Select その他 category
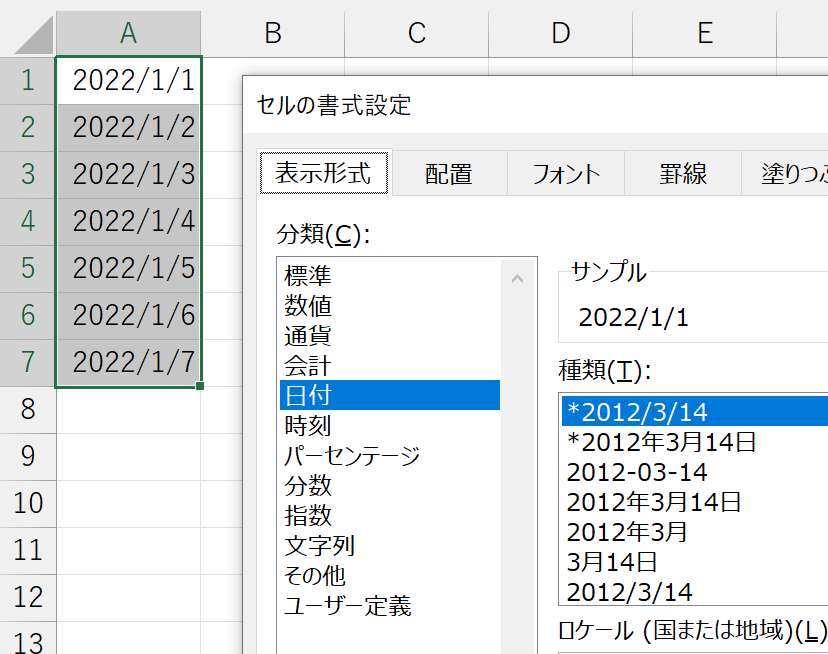Screen dimensions: 828x654 390,576
